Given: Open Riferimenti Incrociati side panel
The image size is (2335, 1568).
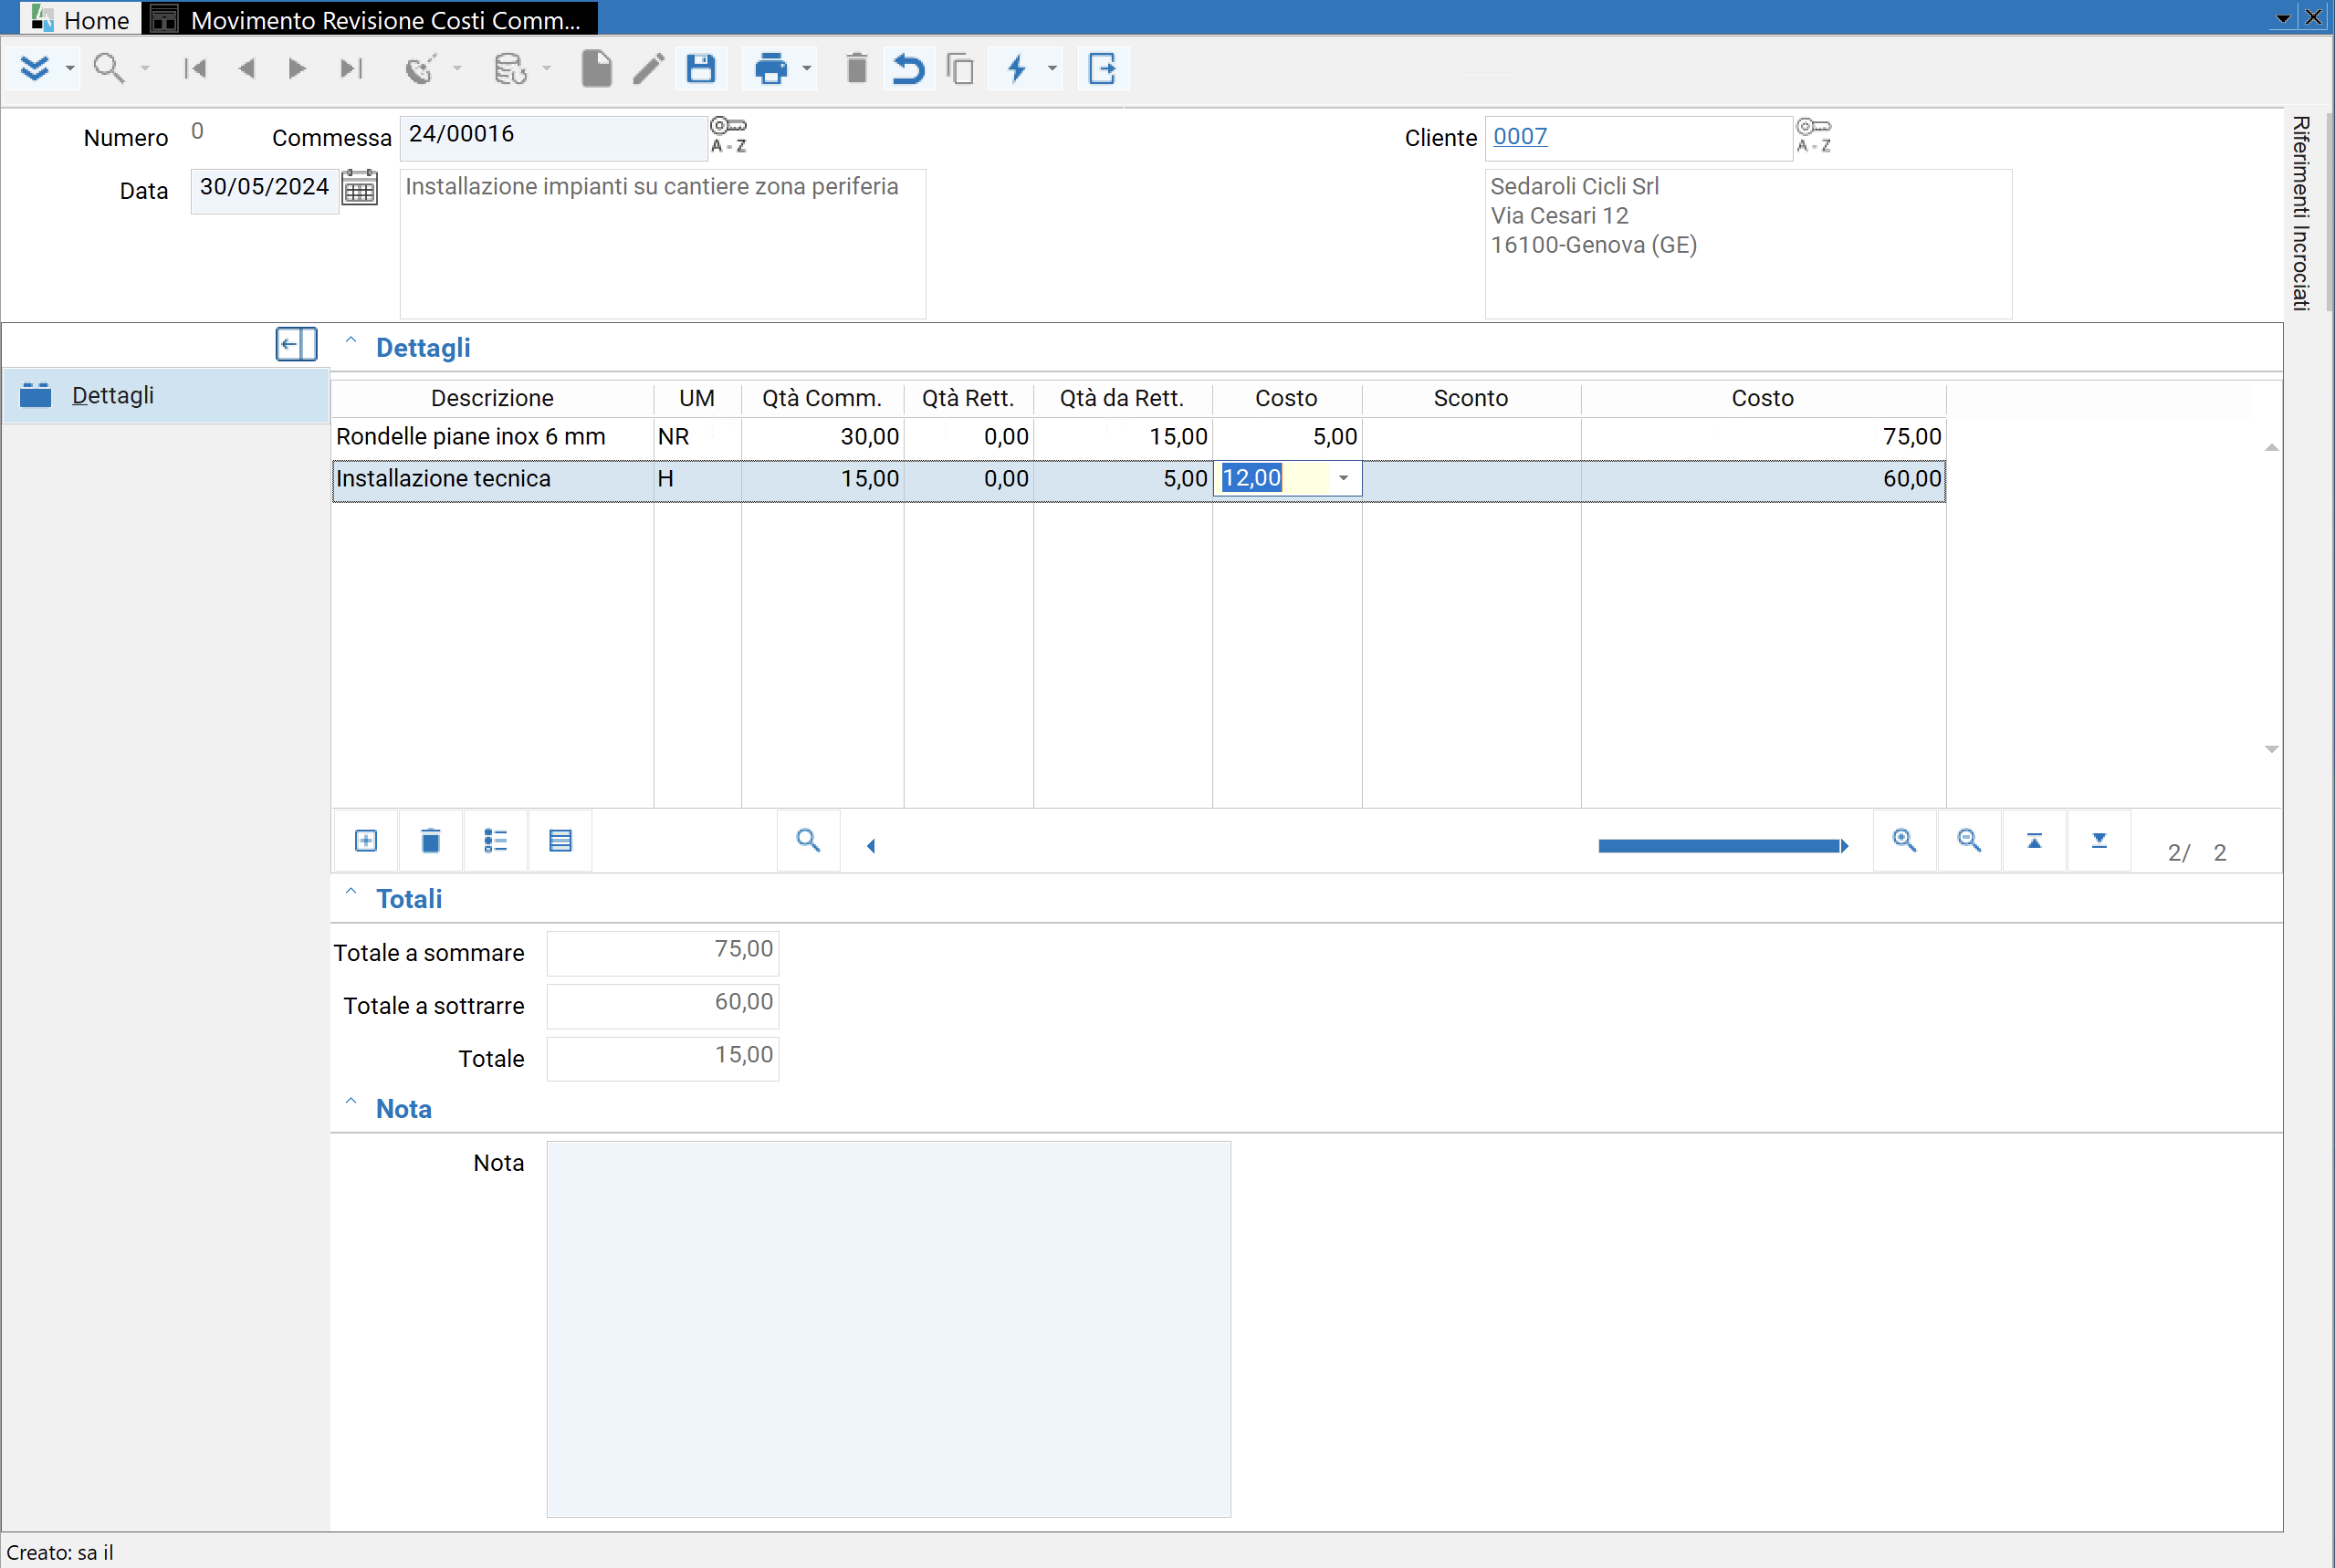Looking at the screenshot, I should click(2301, 213).
